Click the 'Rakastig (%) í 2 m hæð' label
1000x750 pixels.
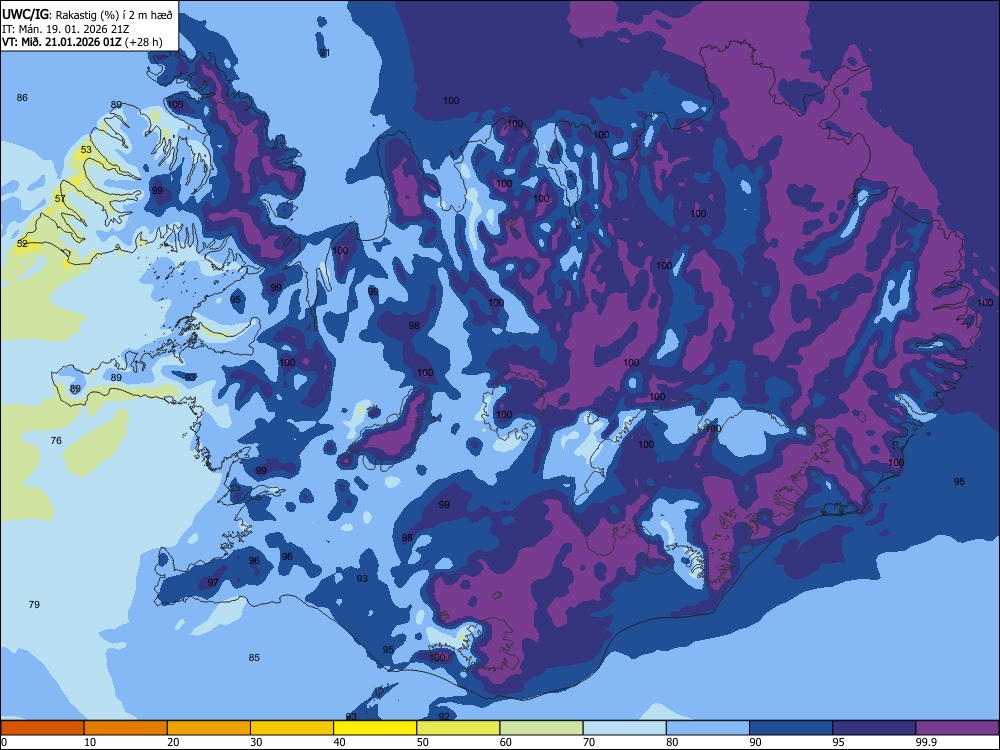114,15
